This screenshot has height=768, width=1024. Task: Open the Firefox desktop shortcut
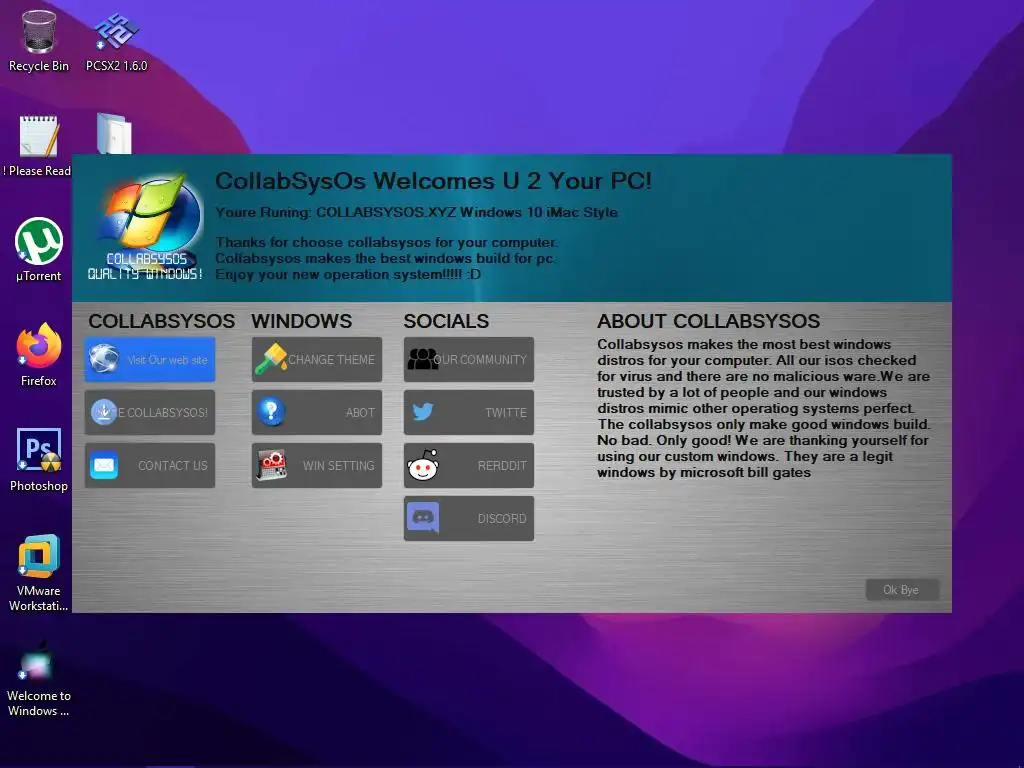tap(39, 355)
